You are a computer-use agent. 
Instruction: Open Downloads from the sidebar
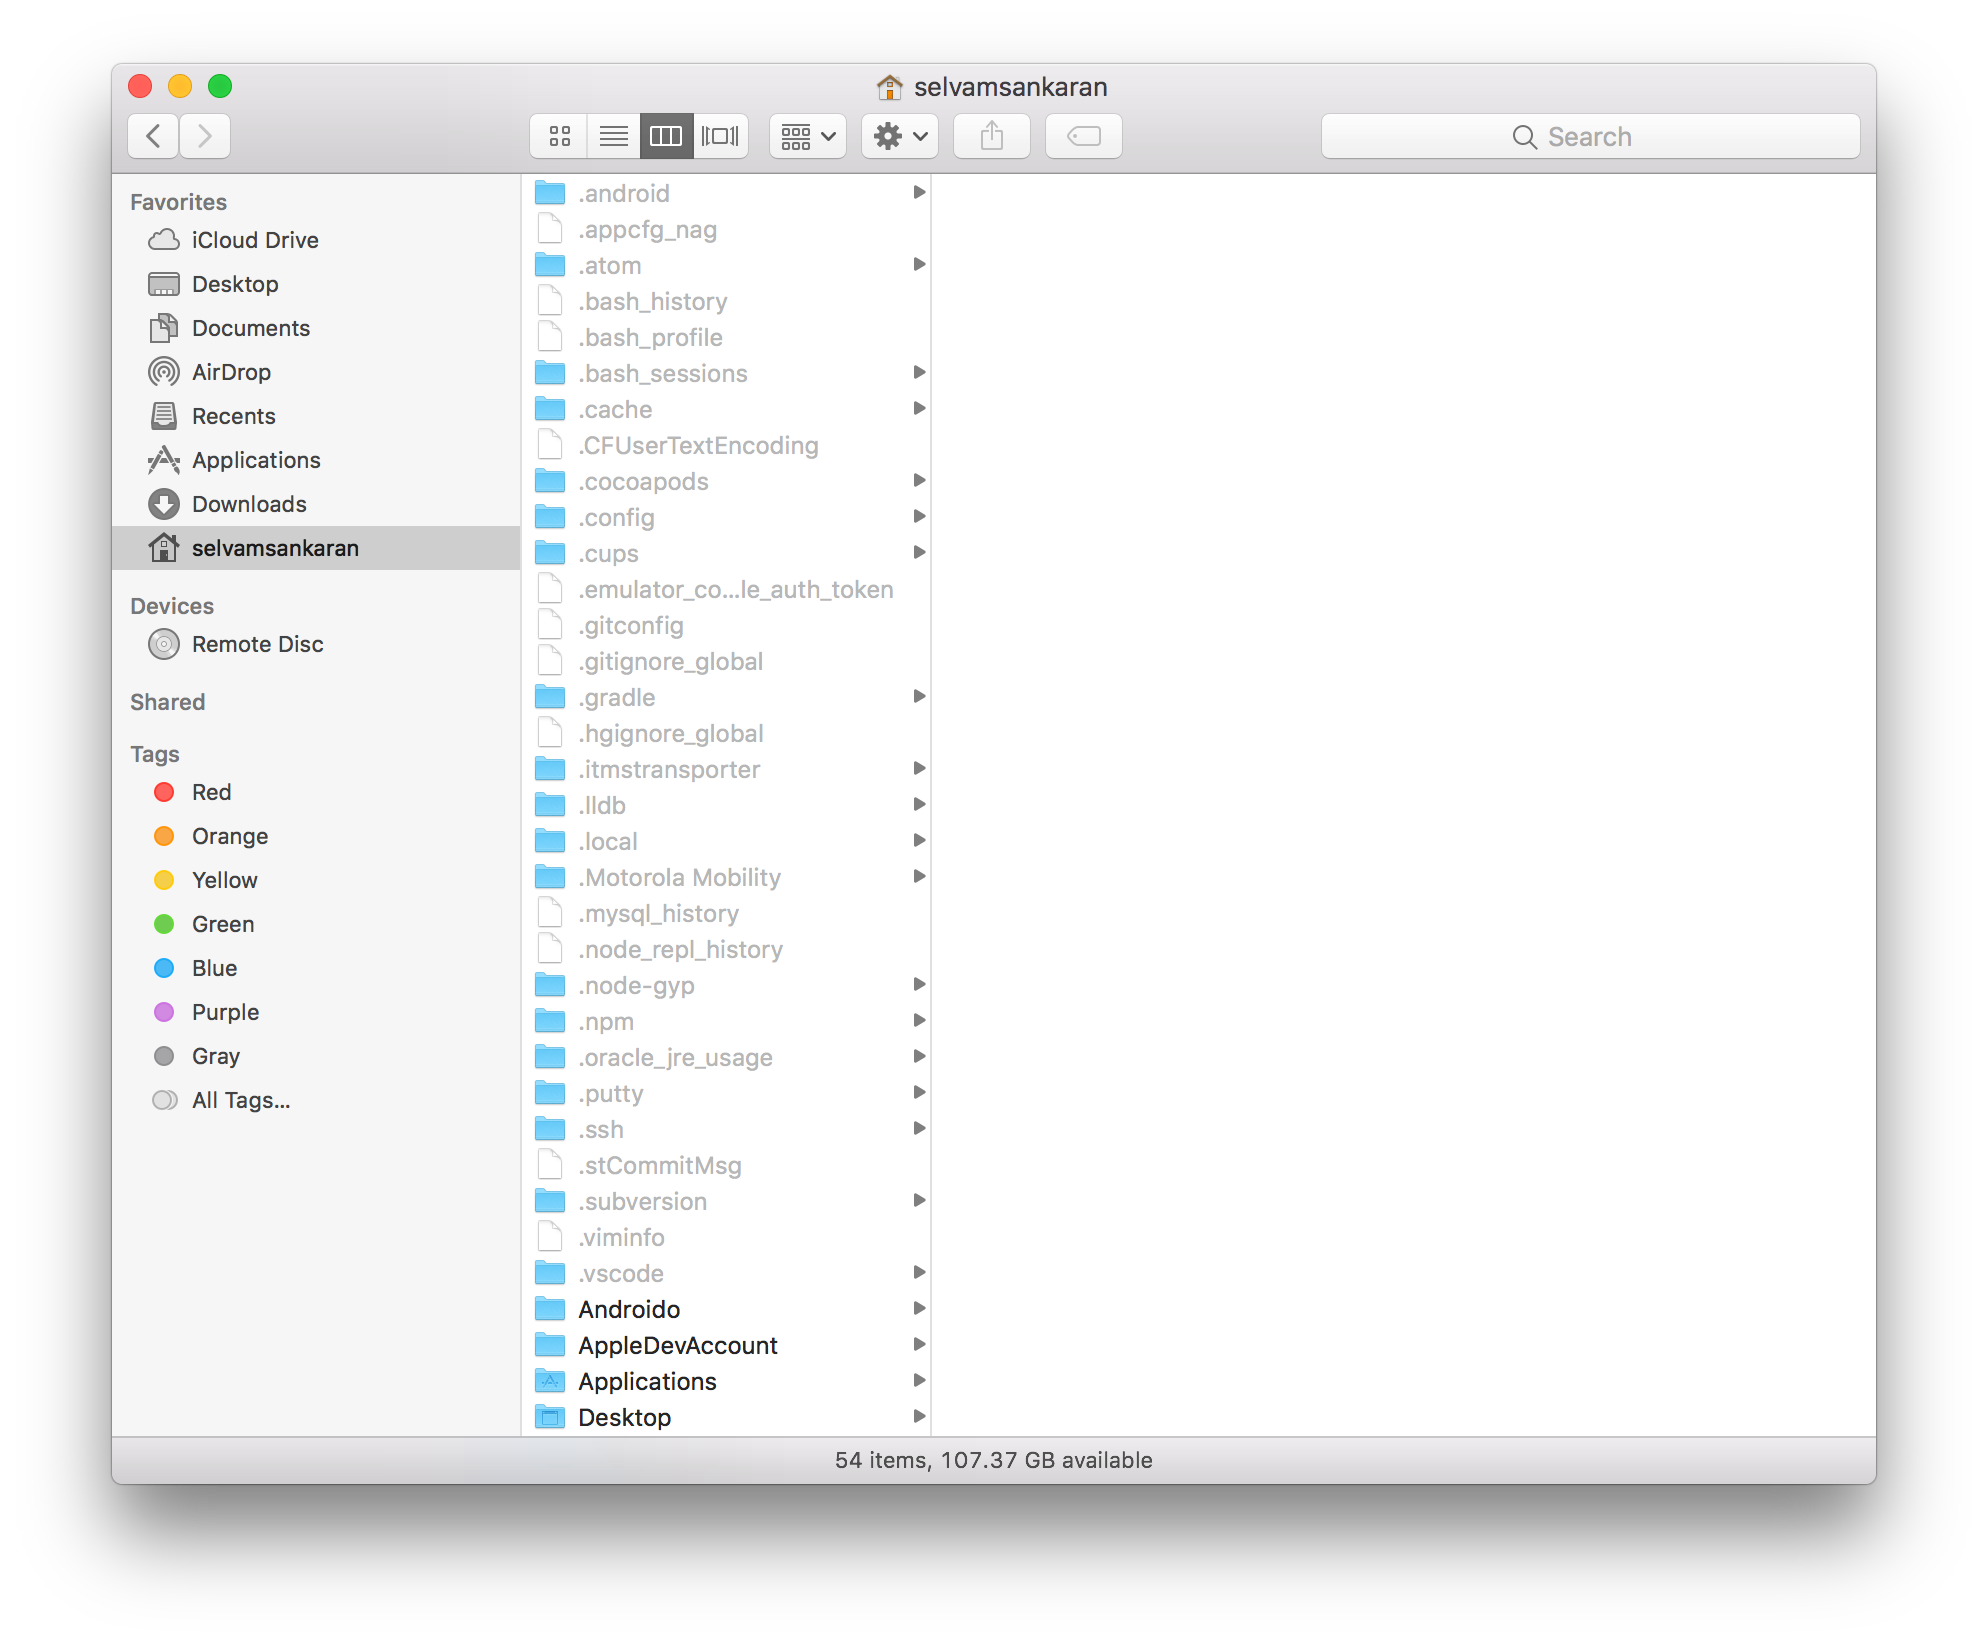coord(316,504)
